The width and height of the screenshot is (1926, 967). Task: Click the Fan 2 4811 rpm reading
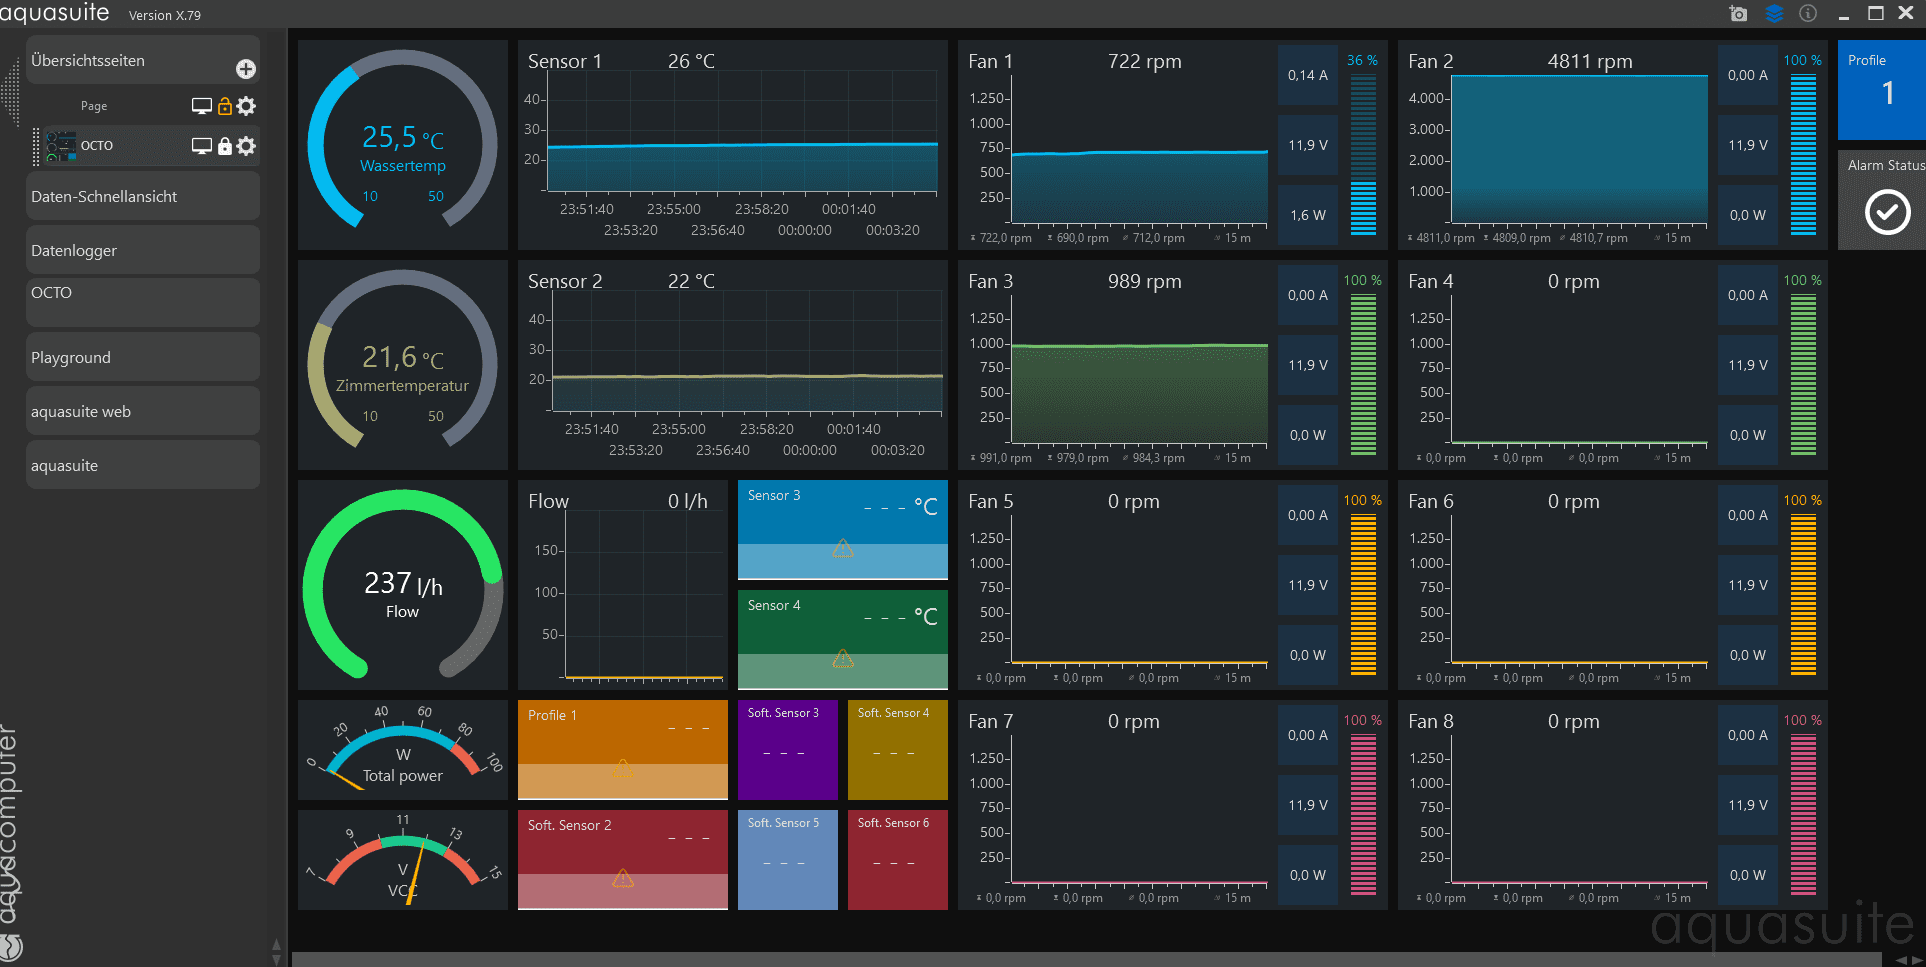[x=1590, y=61]
